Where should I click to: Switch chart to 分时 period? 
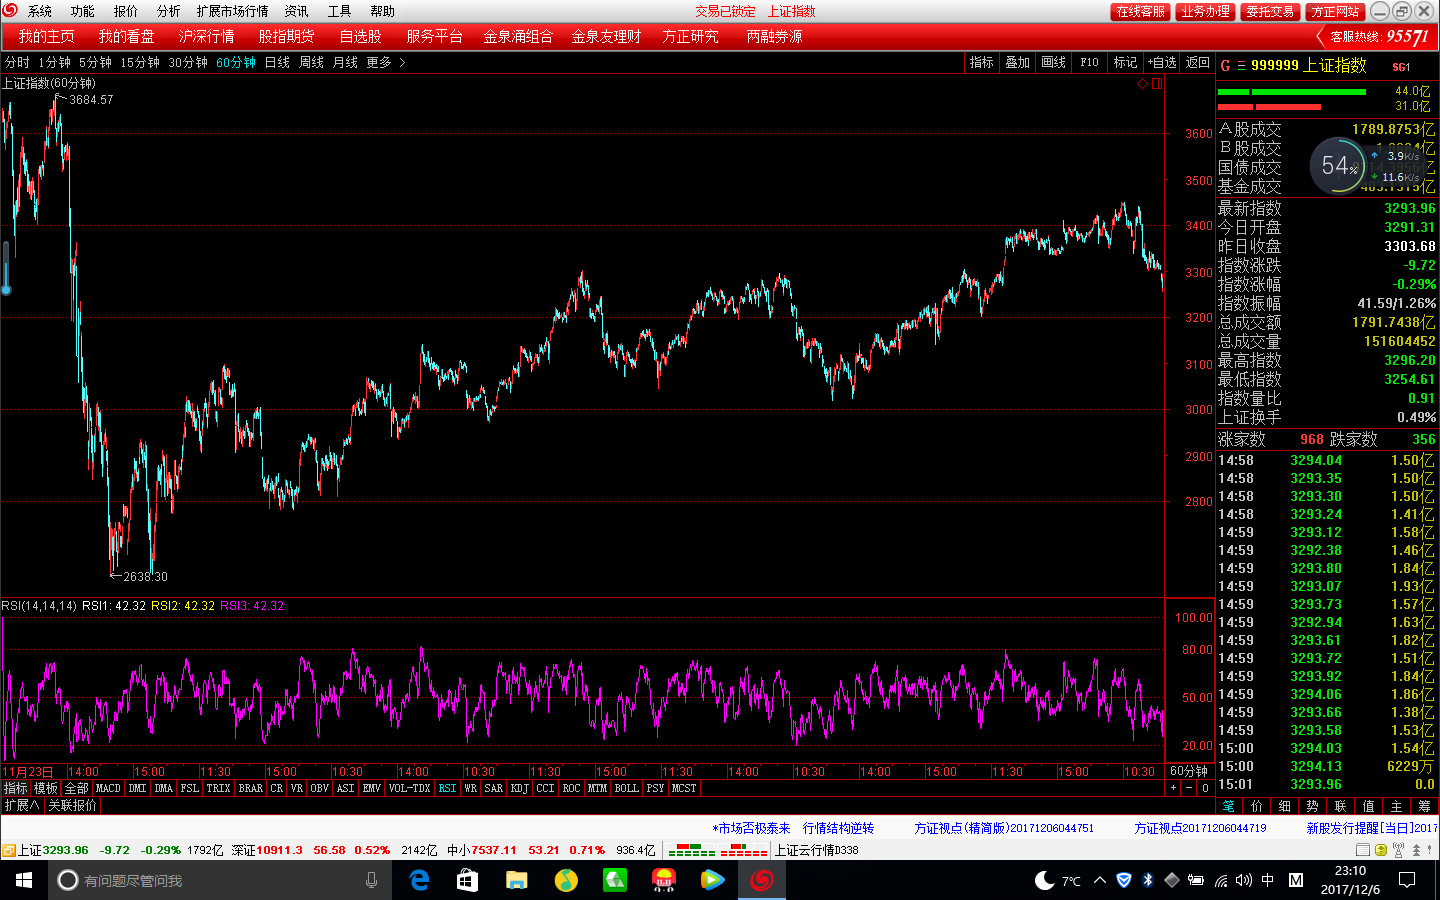(17, 62)
